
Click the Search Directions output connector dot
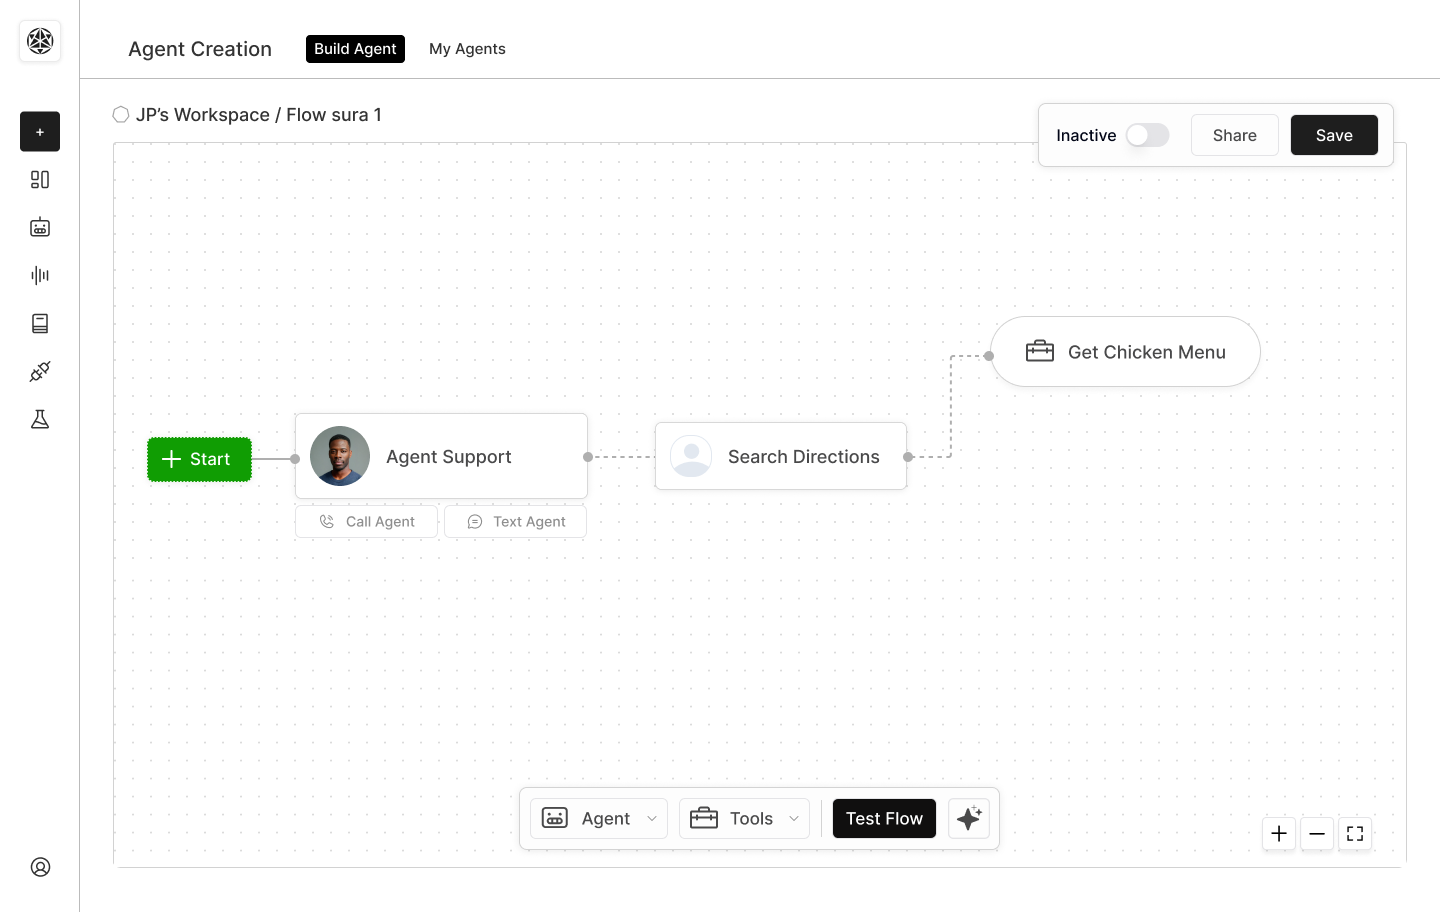pos(908,457)
